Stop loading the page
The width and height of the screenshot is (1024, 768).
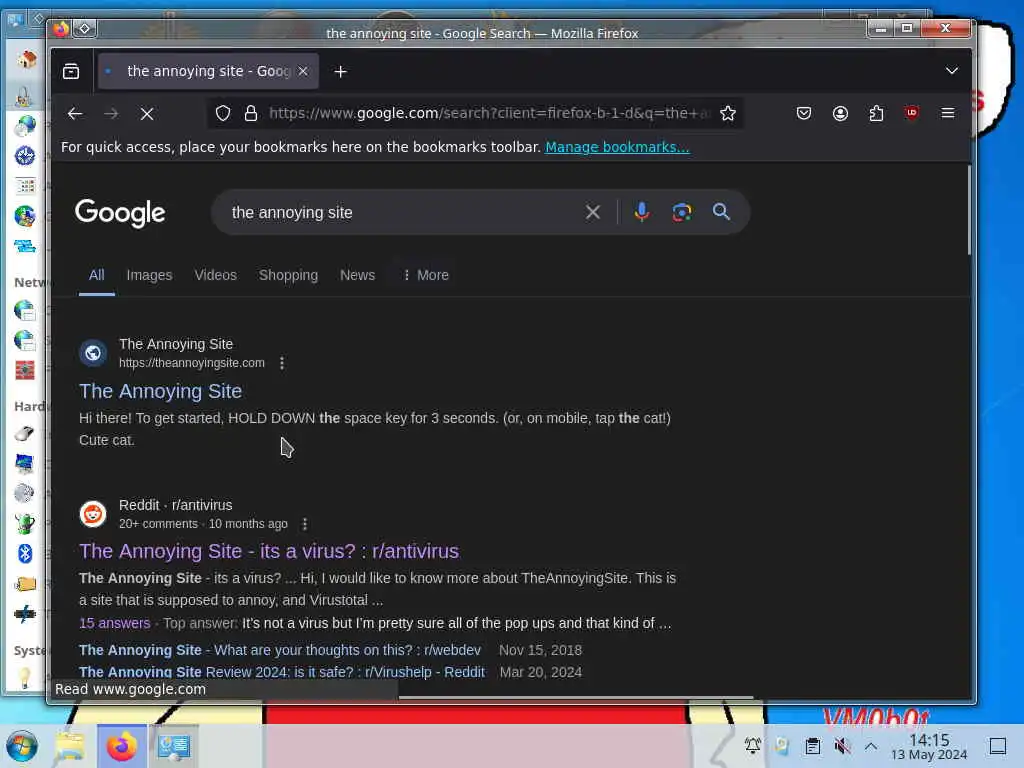click(147, 114)
